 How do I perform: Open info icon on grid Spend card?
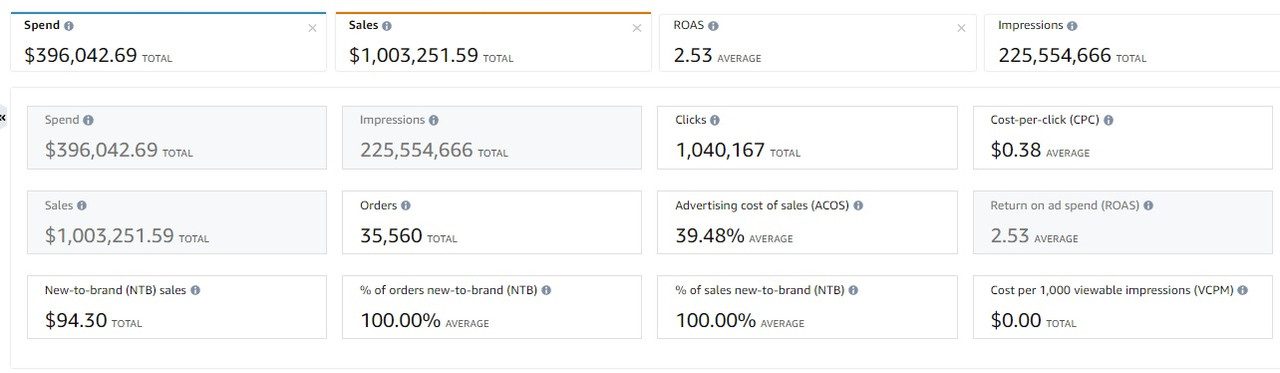tap(88, 120)
